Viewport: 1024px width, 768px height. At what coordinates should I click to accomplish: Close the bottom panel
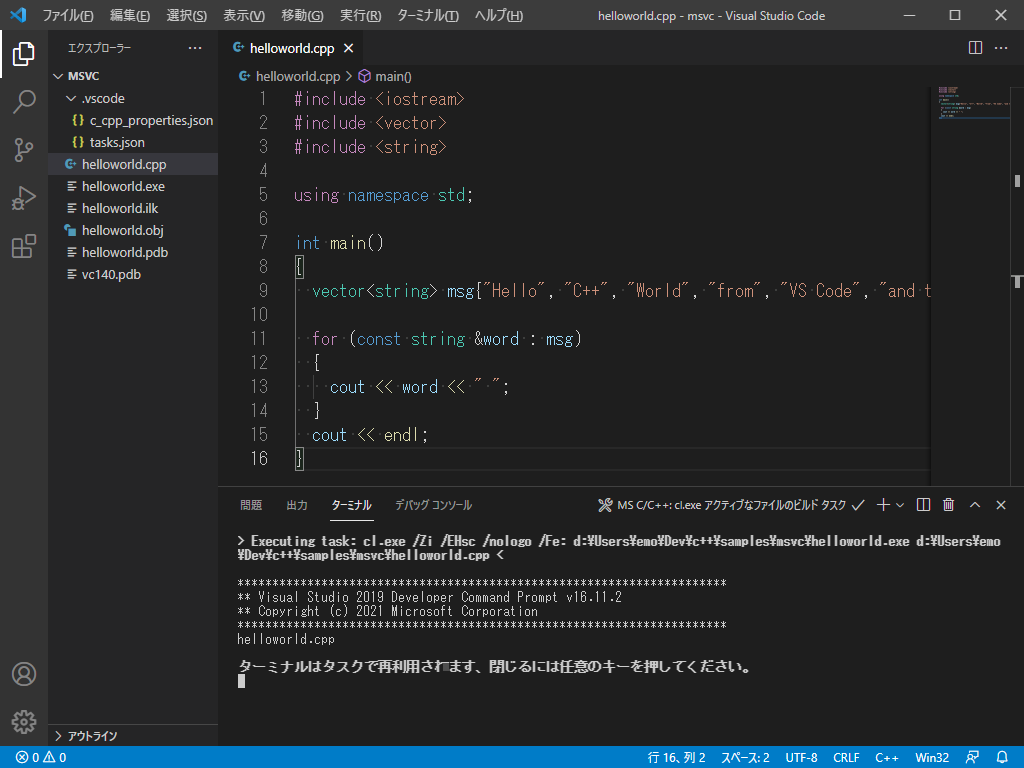[x=1001, y=505]
